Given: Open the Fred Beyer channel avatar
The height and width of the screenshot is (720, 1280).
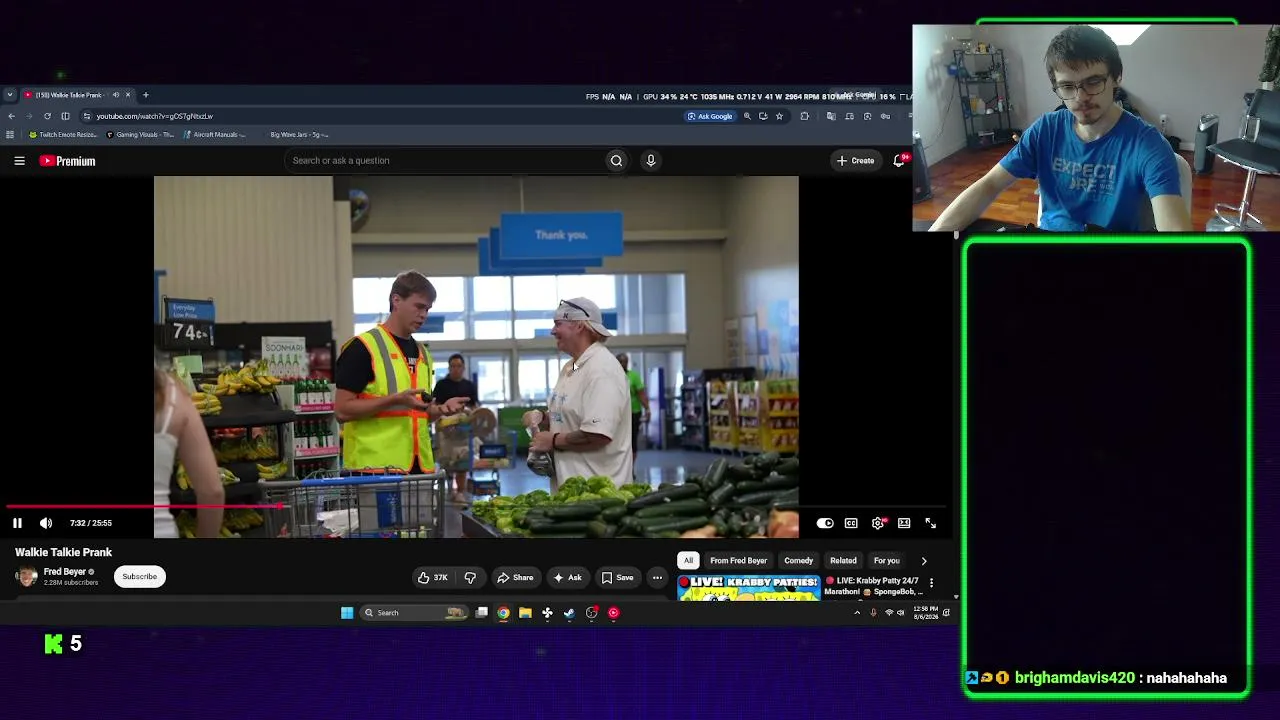Looking at the screenshot, I should tap(27, 576).
